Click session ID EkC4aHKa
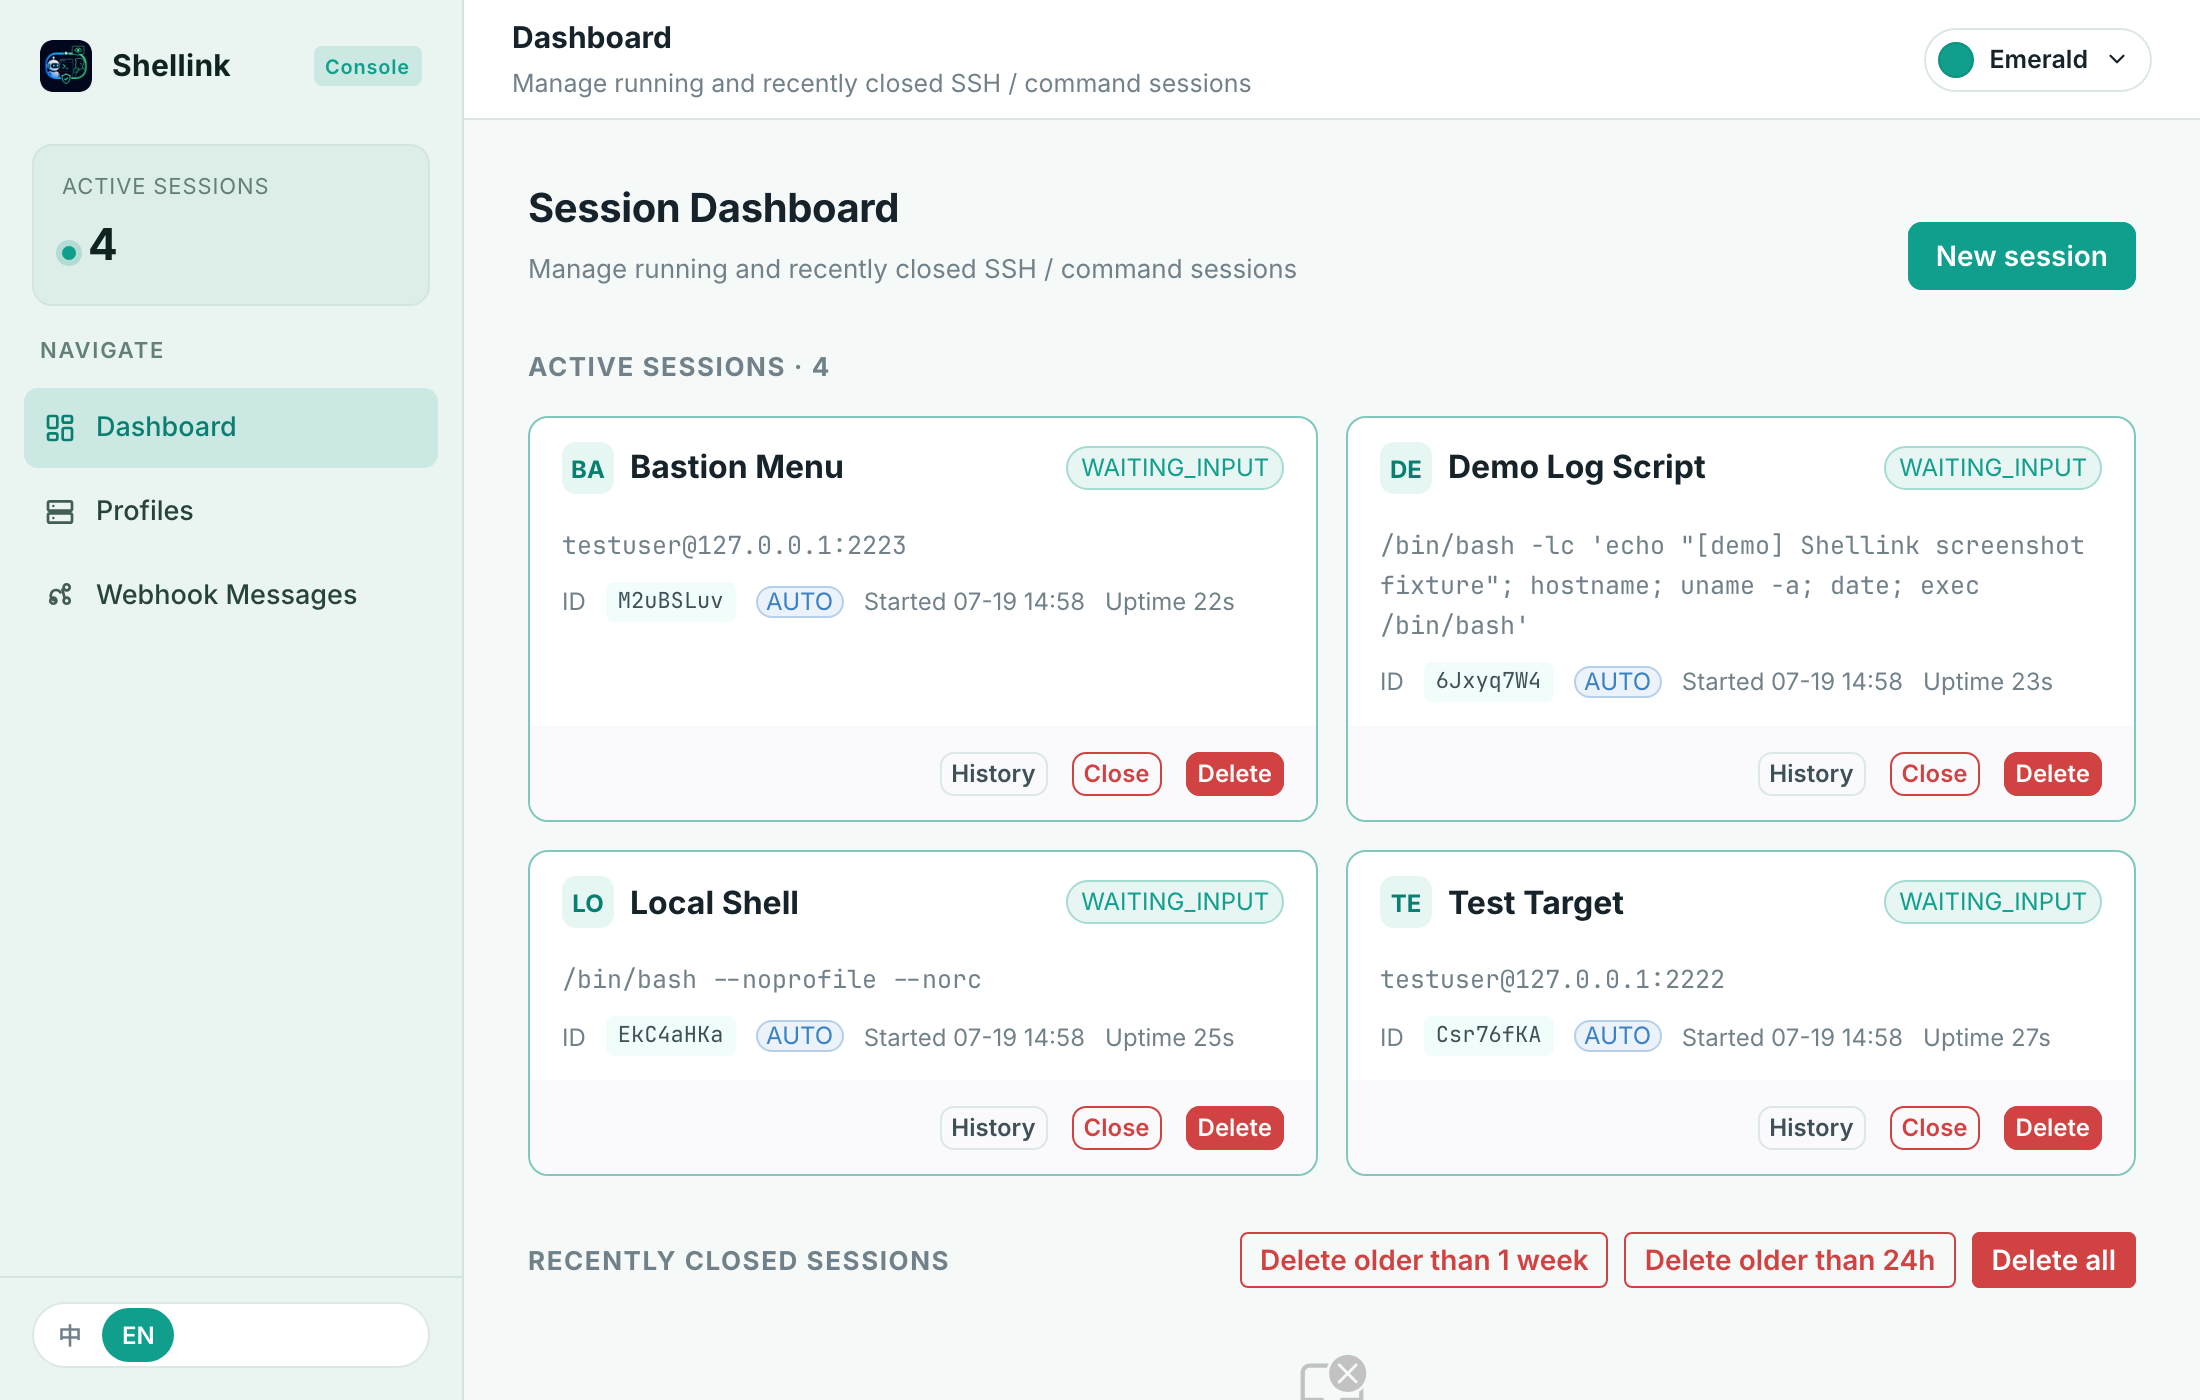The width and height of the screenshot is (2200, 1400). click(x=670, y=1035)
